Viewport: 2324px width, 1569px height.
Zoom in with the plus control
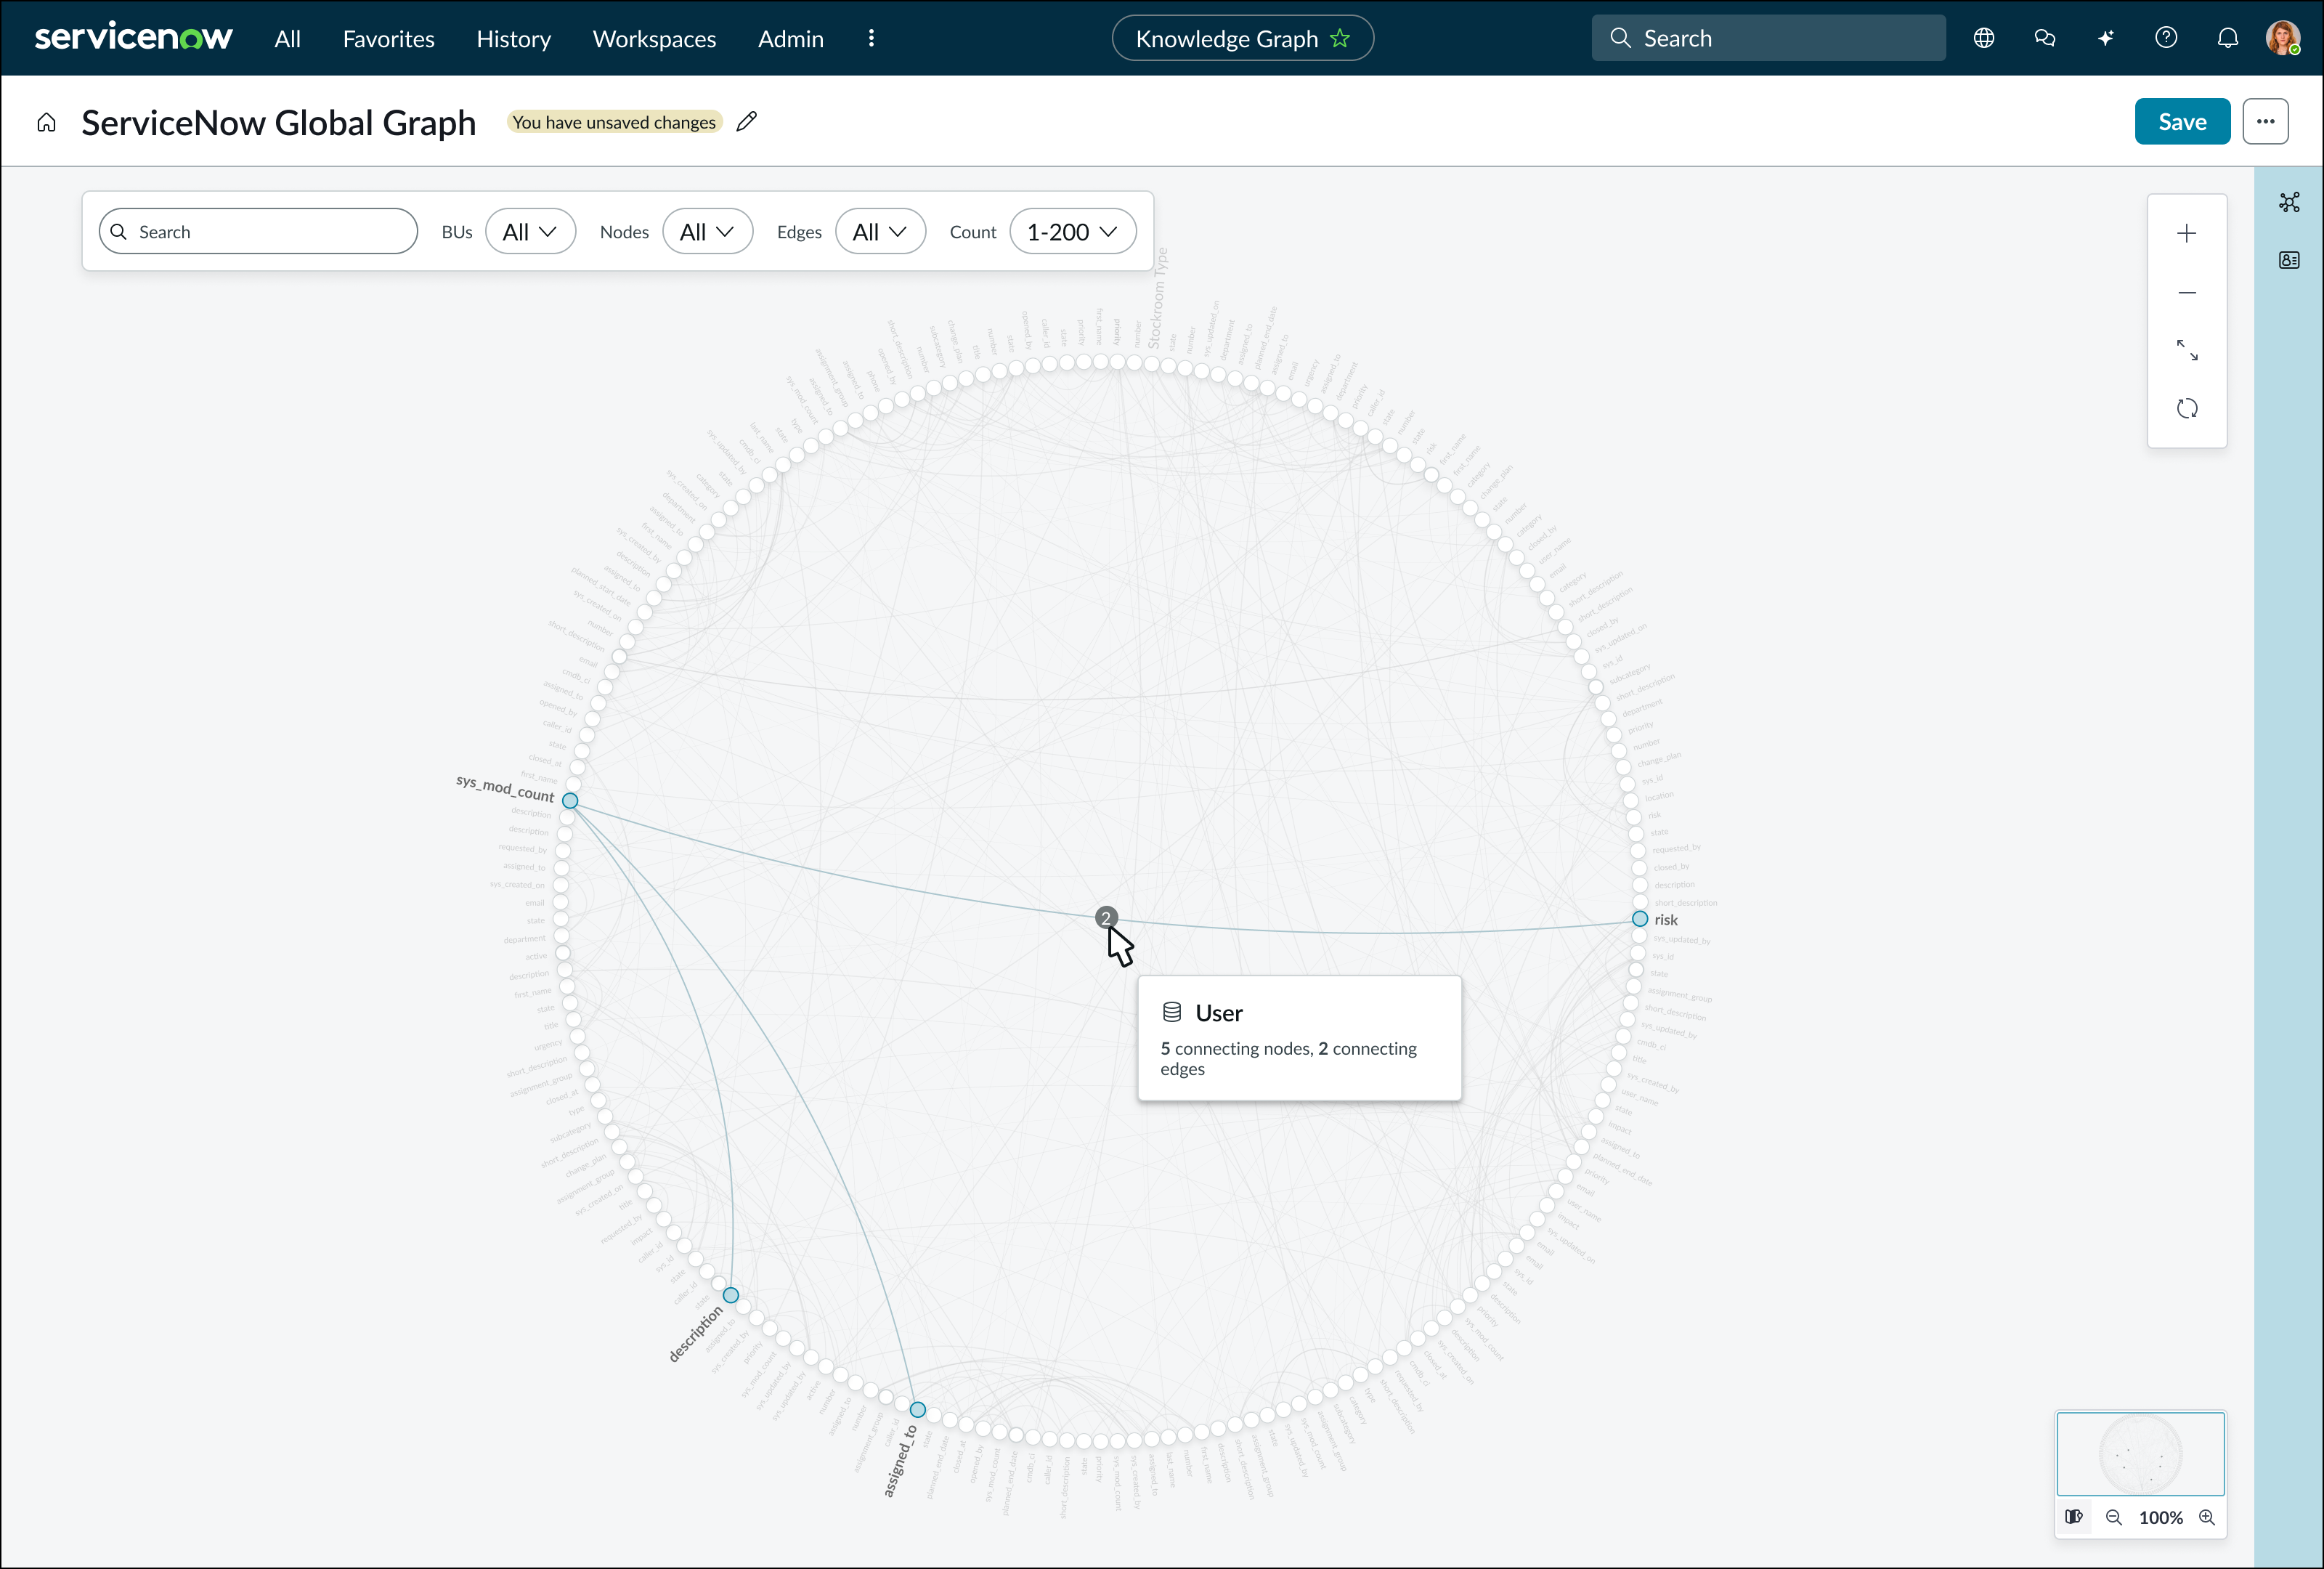tap(2187, 233)
